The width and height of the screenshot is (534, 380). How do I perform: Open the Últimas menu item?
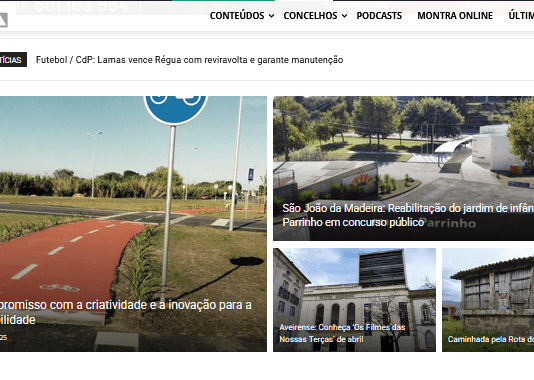pyautogui.click(x=521, y=16)
